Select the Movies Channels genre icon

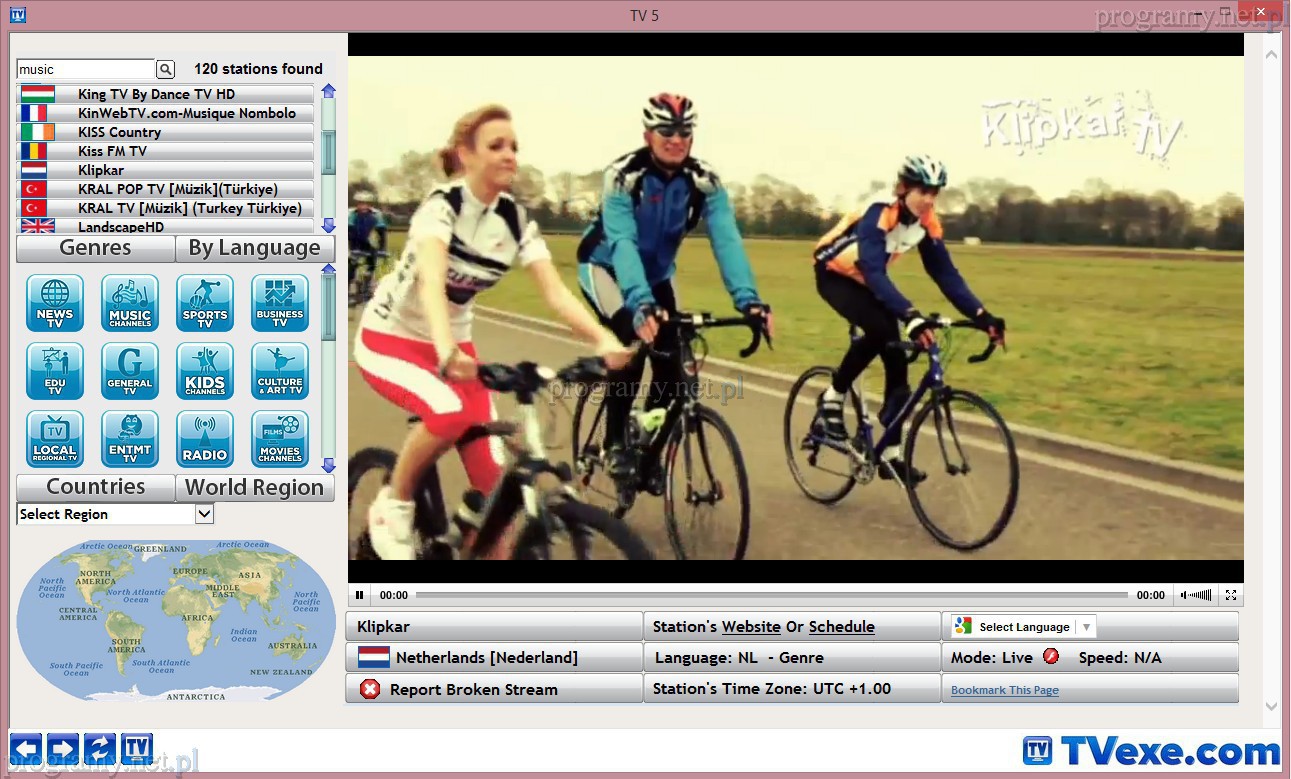pyautogui.click(x=280, y=439)
